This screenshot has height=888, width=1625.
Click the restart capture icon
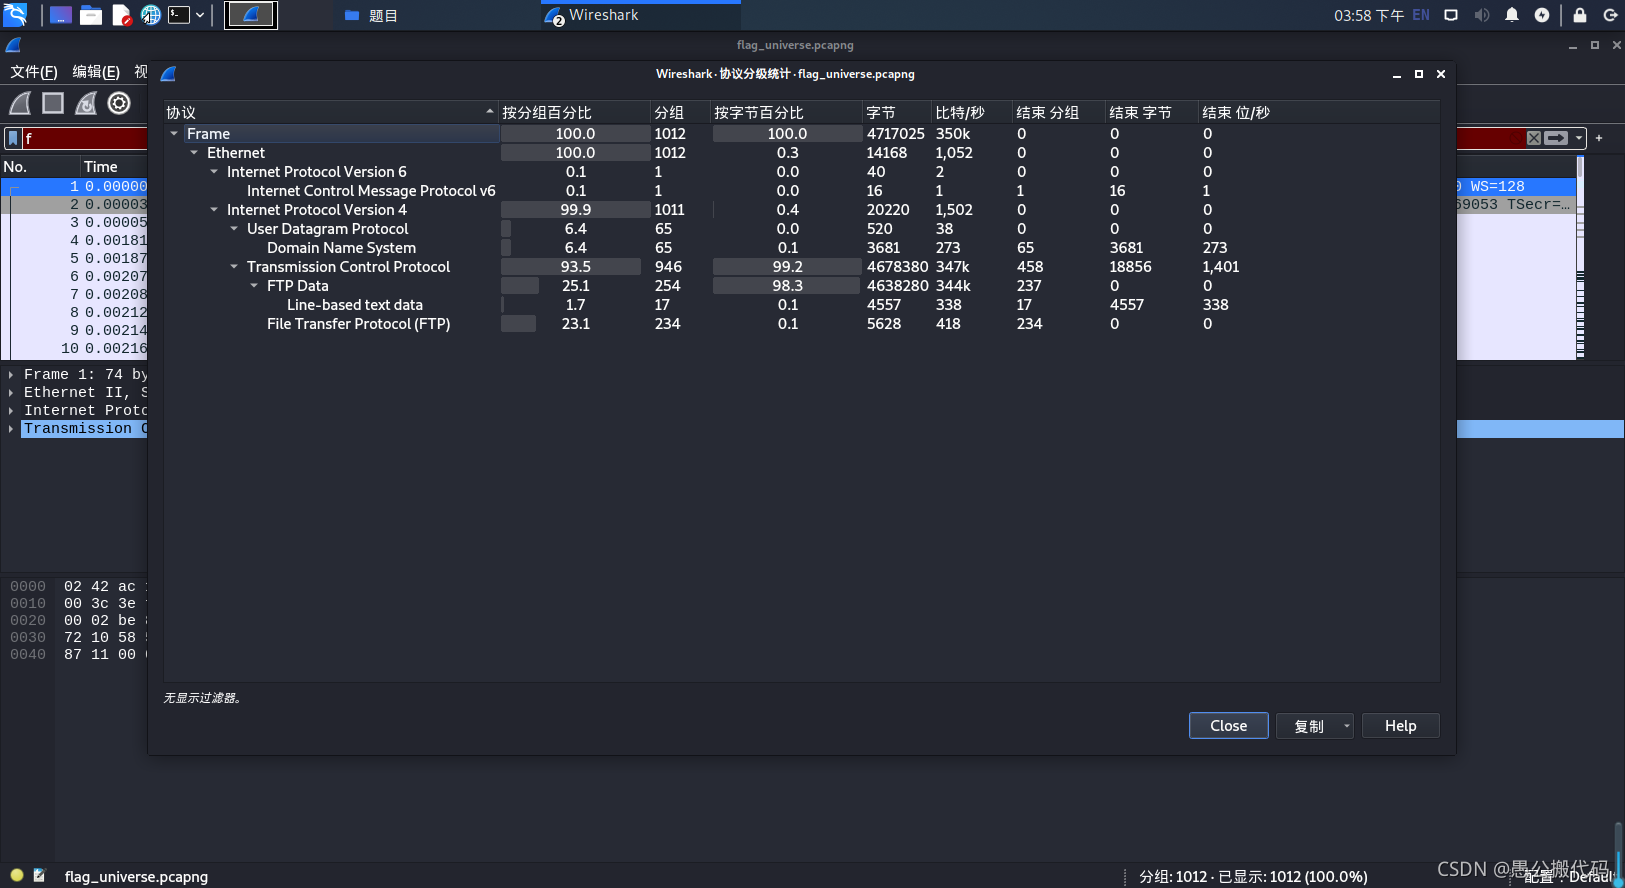click(86, 103)
